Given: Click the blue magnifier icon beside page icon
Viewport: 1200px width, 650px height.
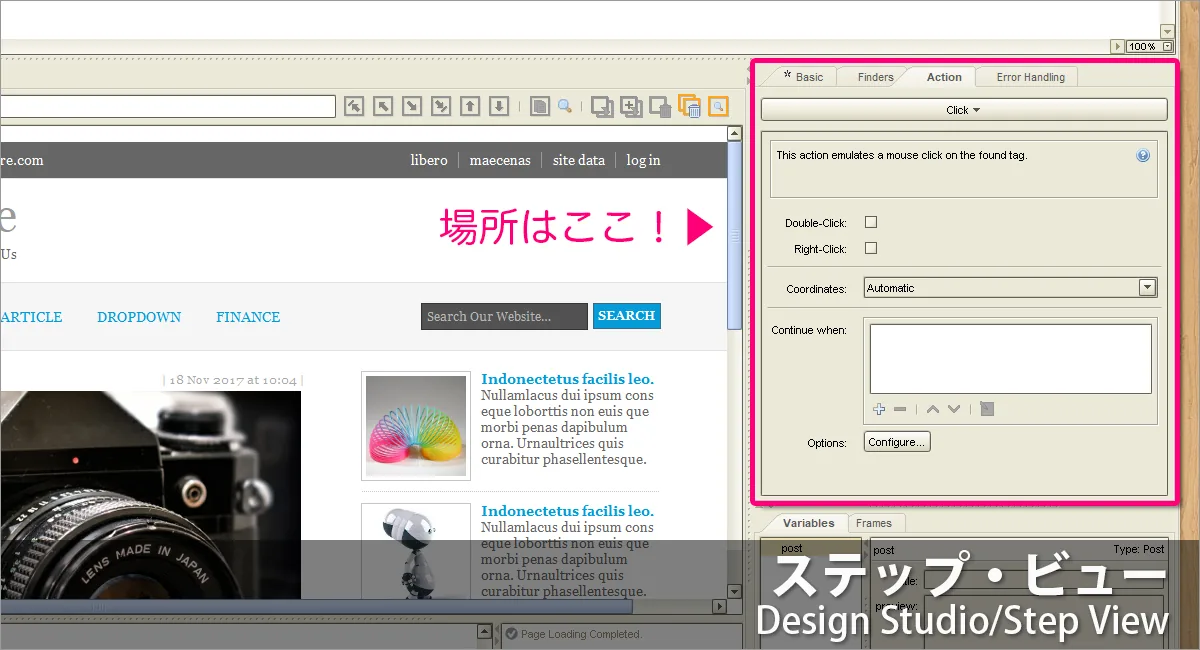Looking at the screenshot, I should click(x=565, y=106).
